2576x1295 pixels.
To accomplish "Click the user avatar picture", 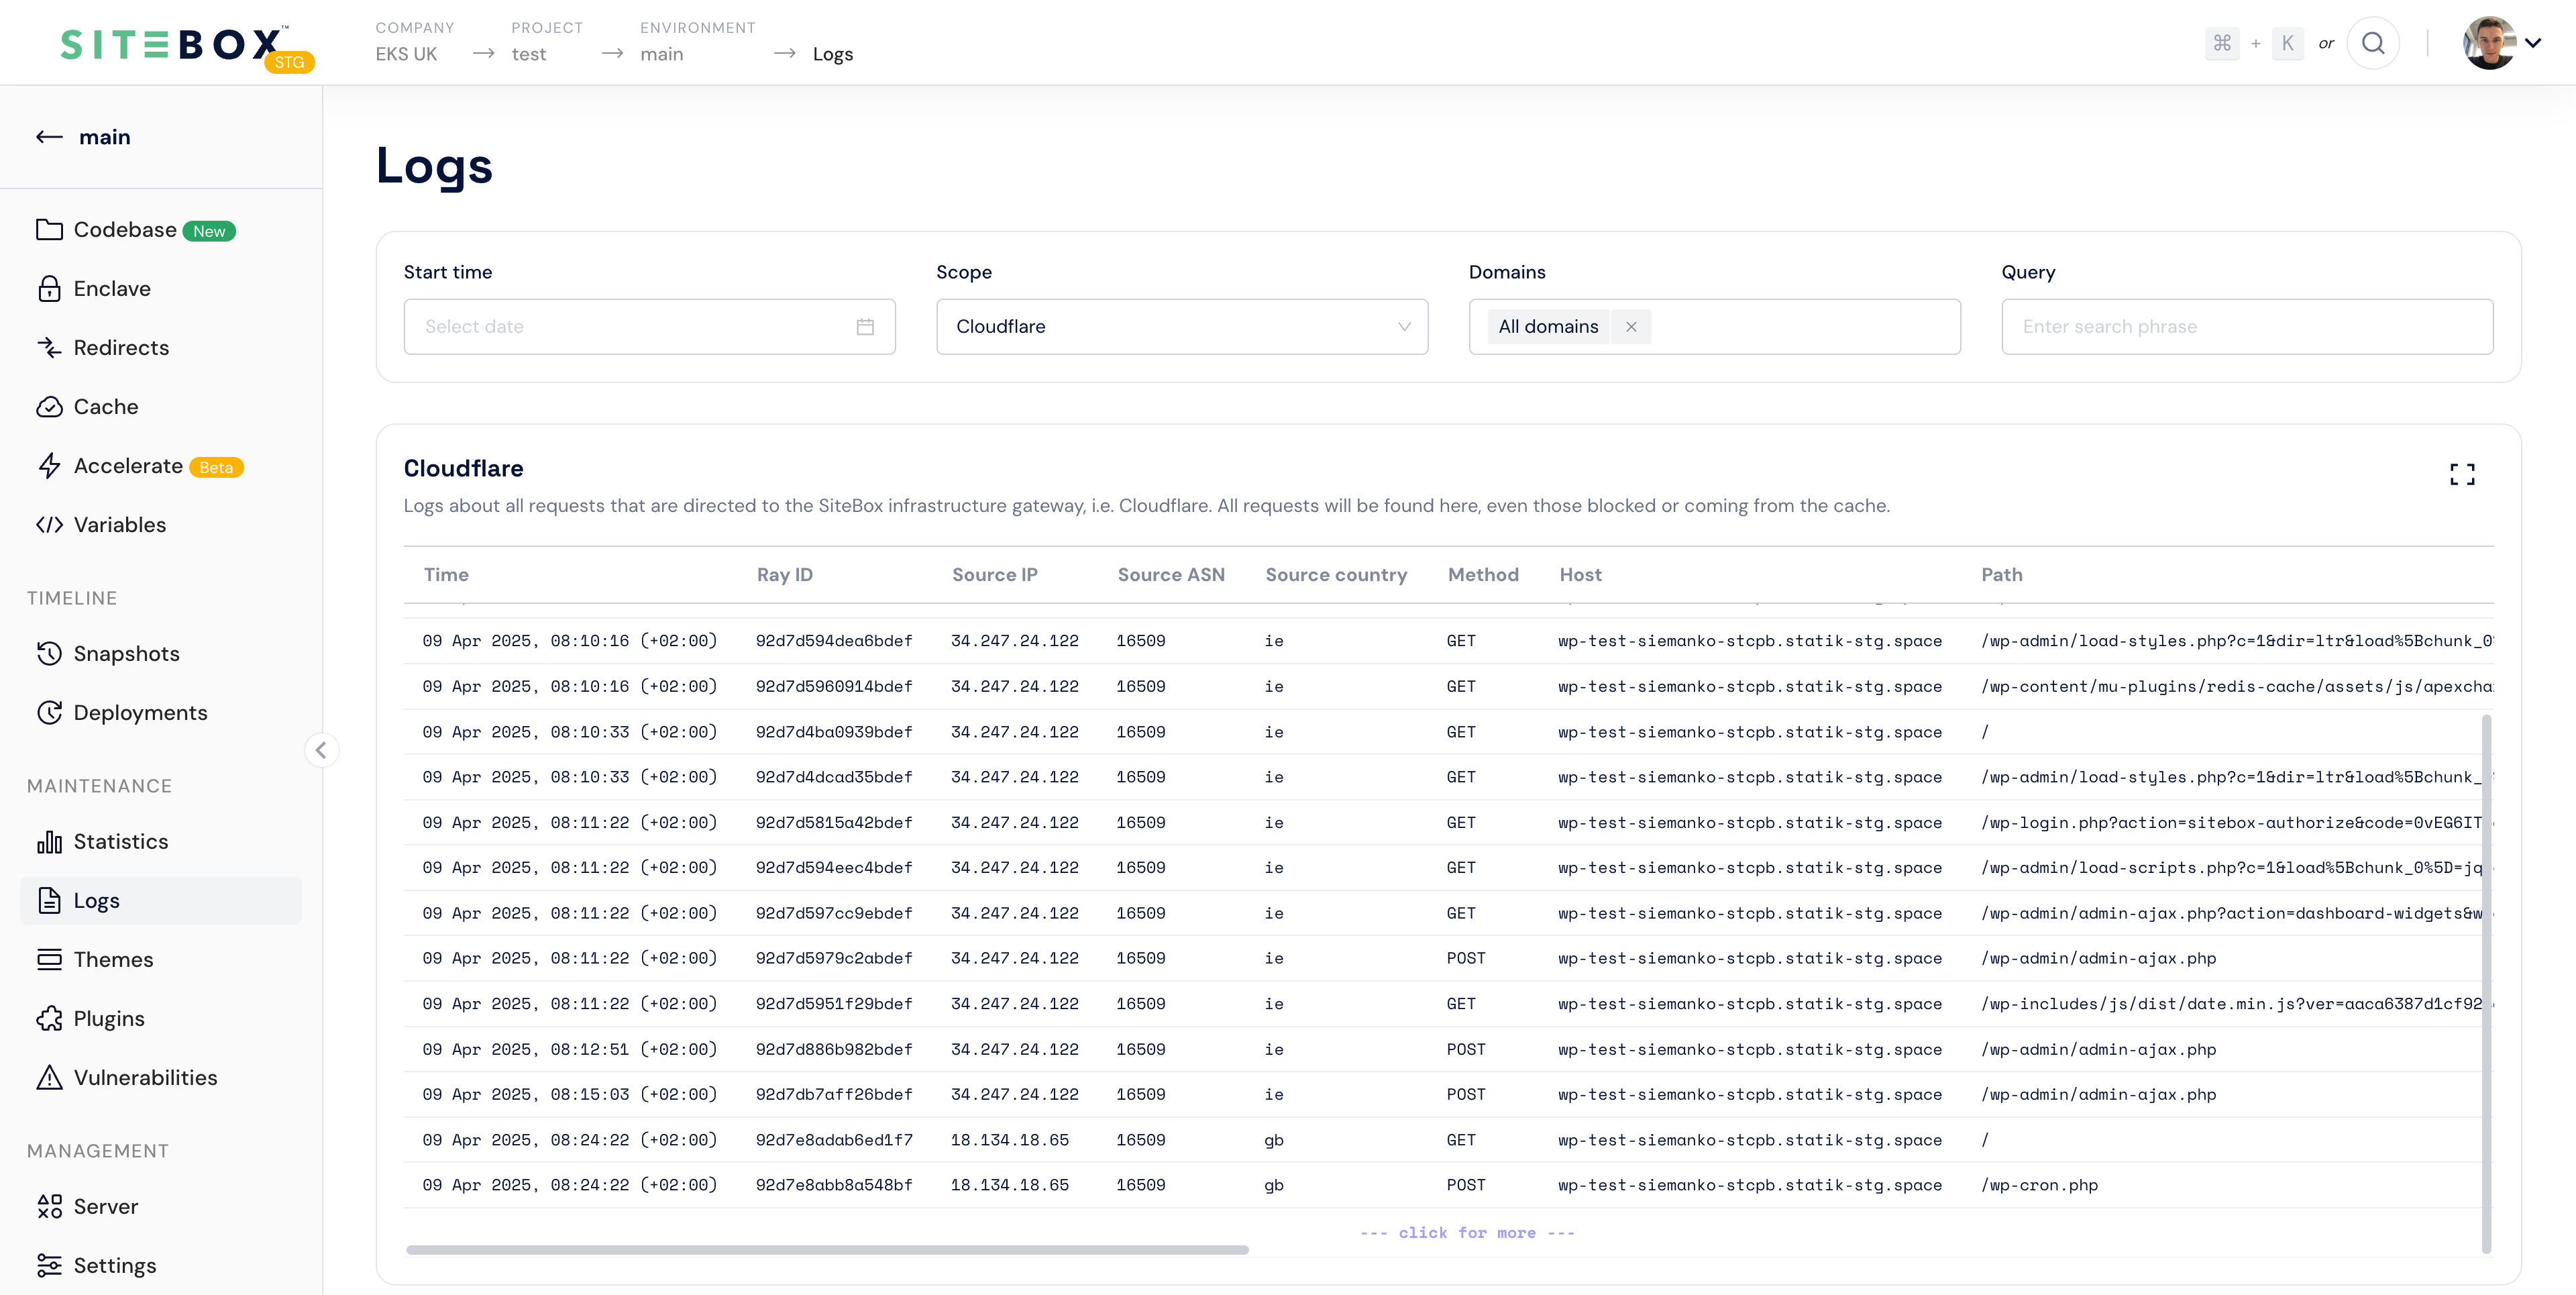I will point(2490,43).
